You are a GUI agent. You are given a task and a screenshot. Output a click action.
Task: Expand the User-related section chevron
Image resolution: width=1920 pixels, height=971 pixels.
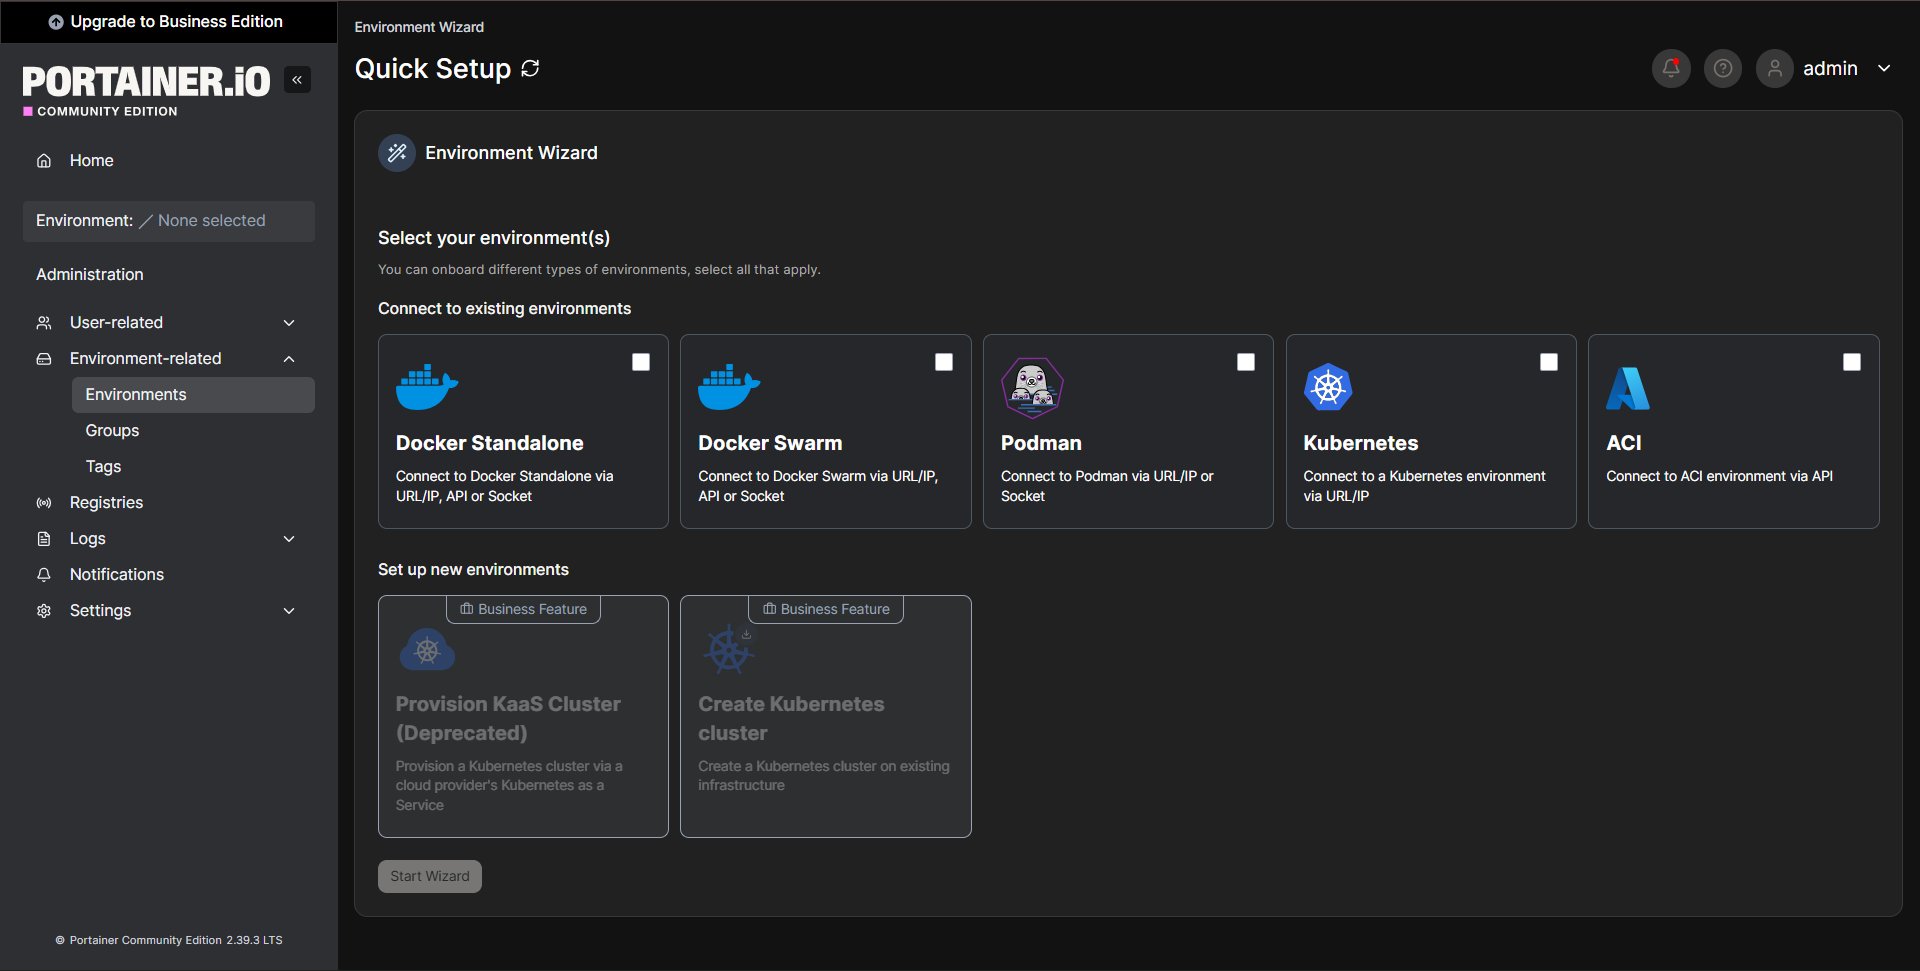(x=289, y=323)
